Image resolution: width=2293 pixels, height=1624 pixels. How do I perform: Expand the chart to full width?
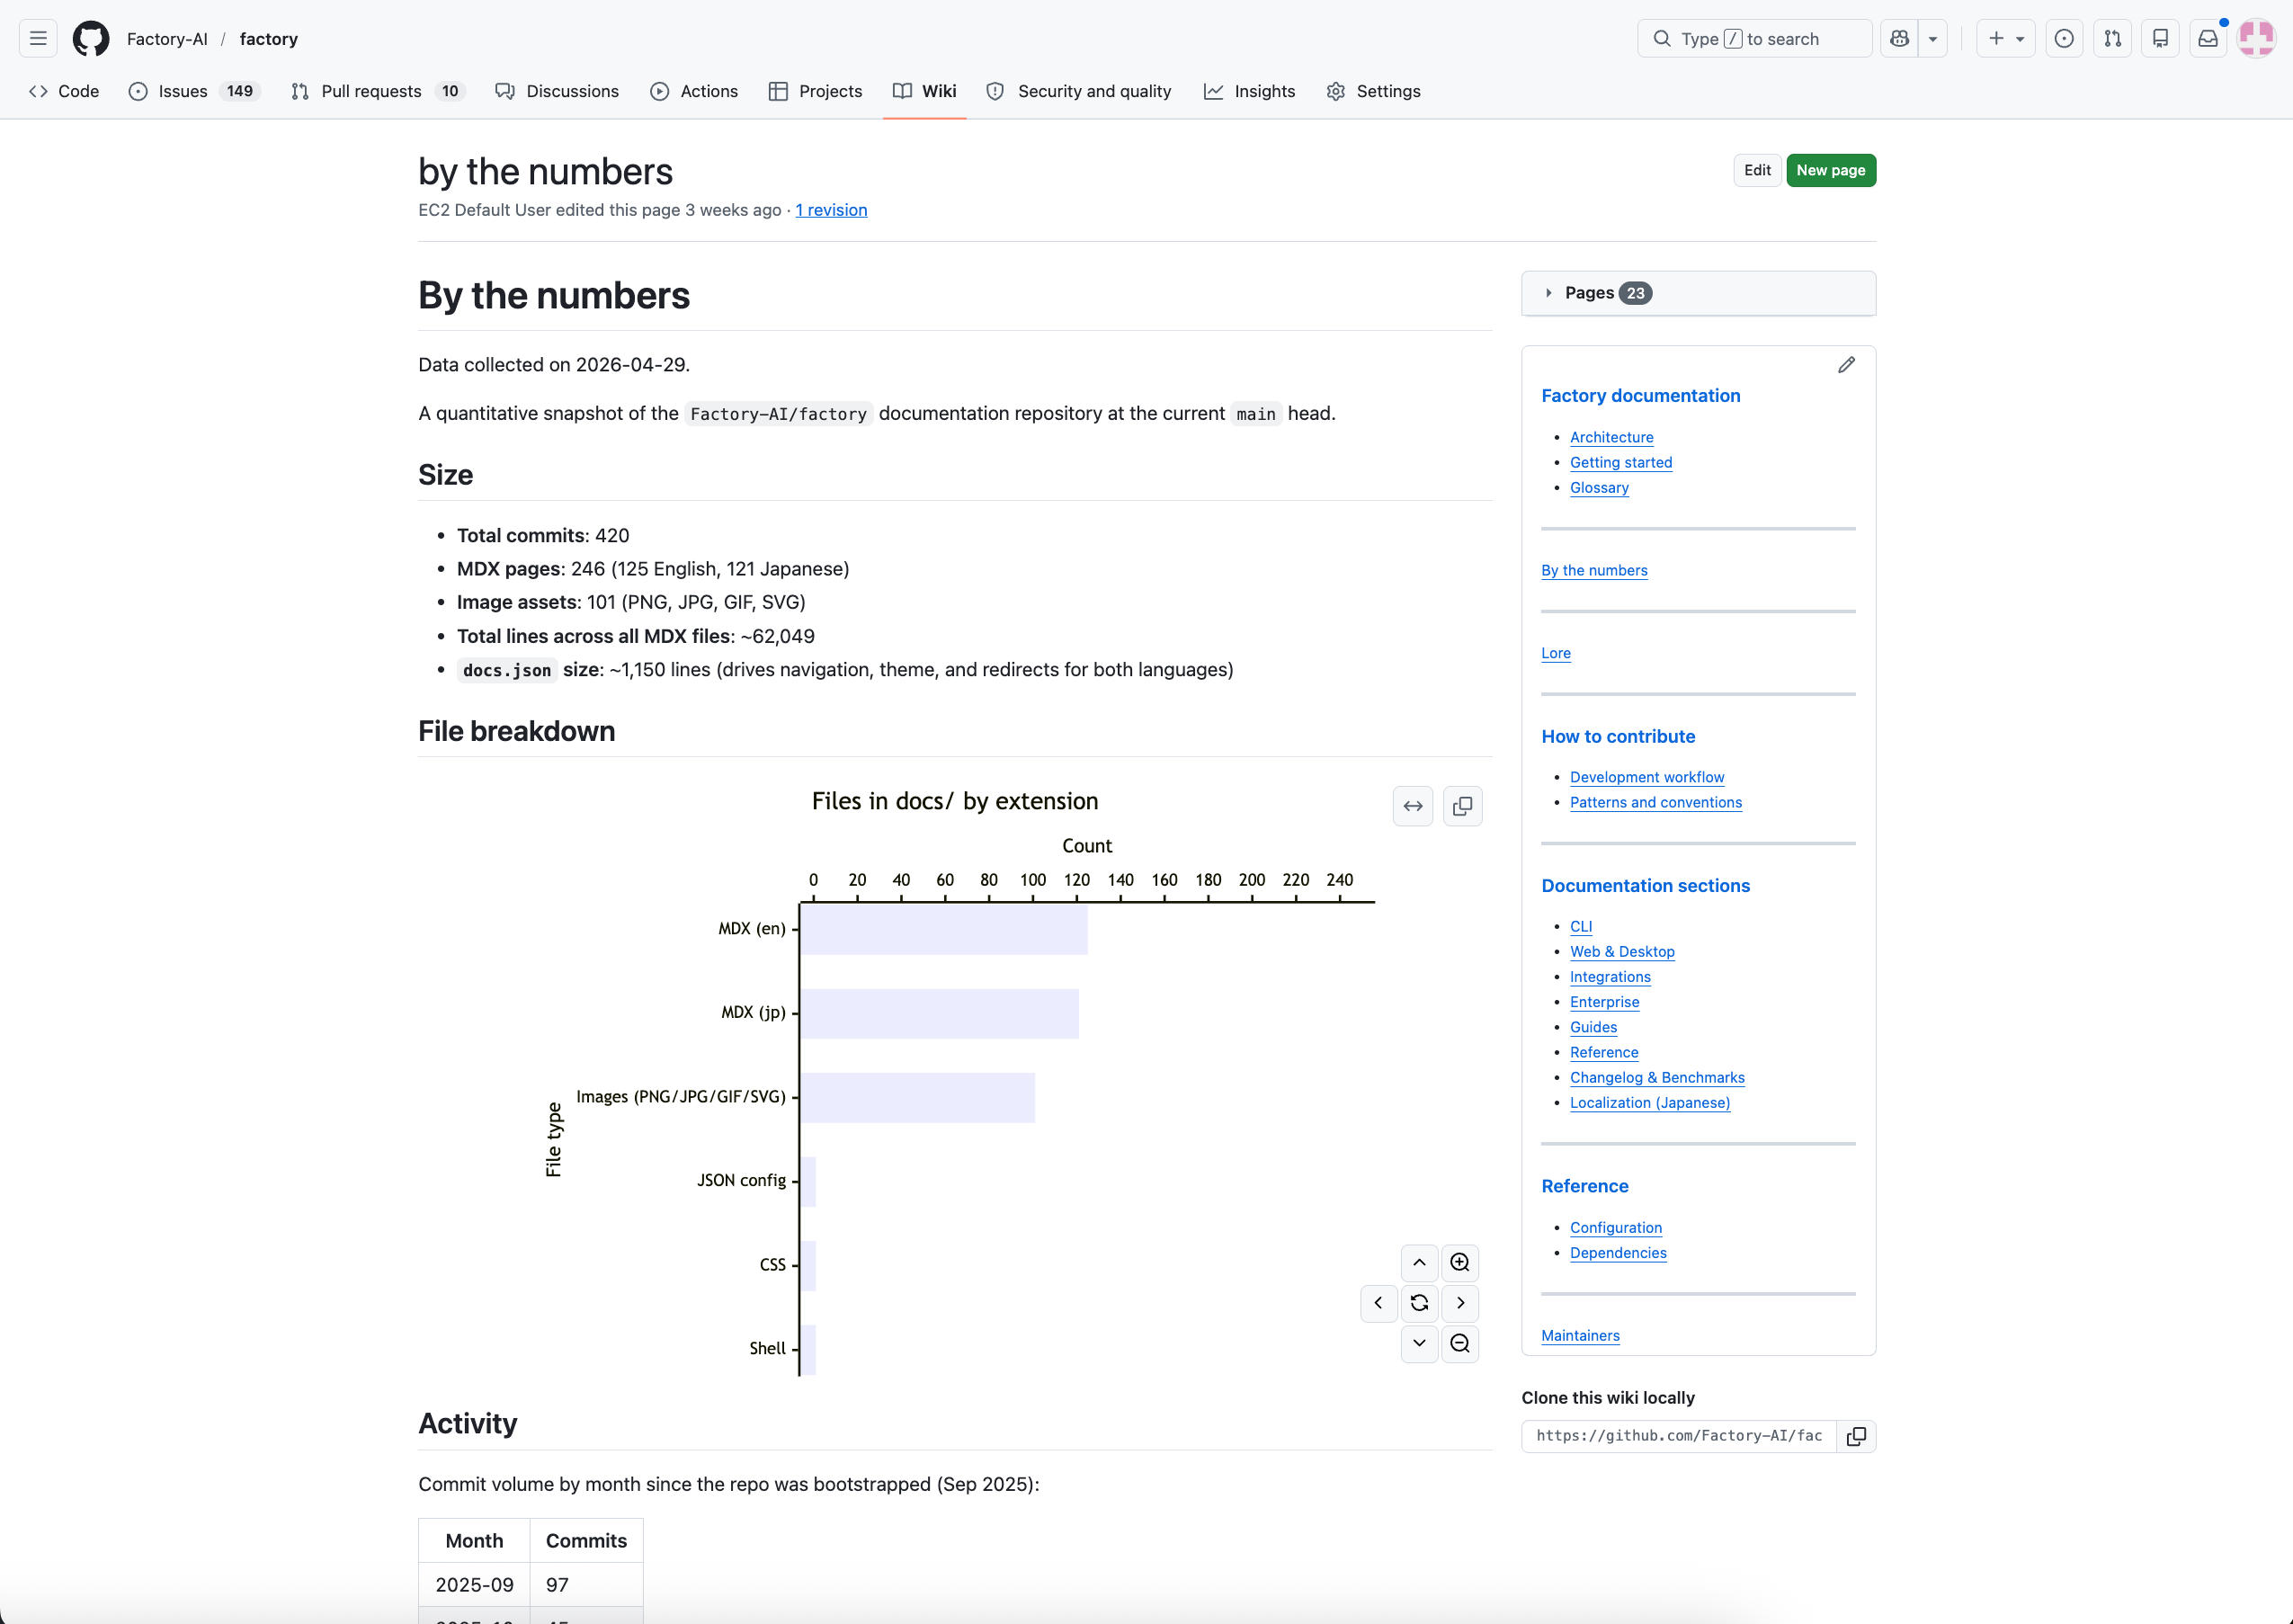coord(1412,806)
